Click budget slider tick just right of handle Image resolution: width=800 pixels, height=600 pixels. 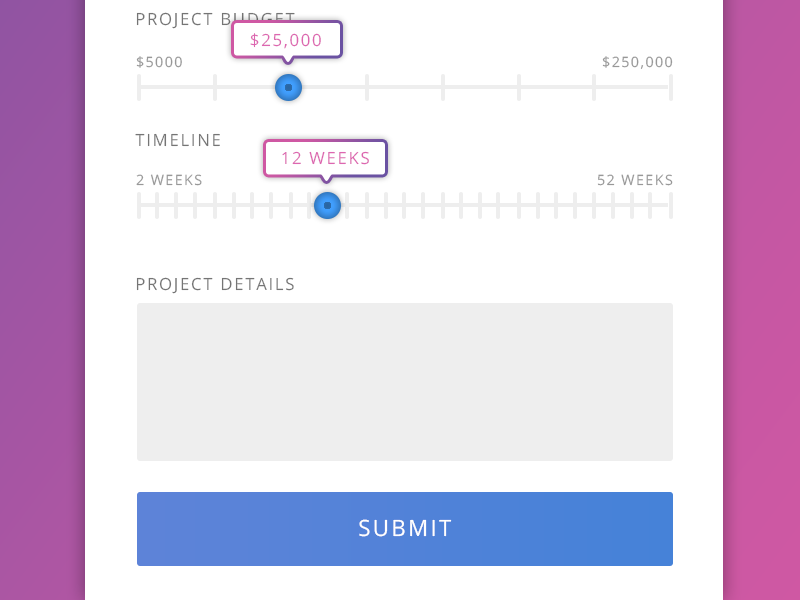click(x=367, y=87)
